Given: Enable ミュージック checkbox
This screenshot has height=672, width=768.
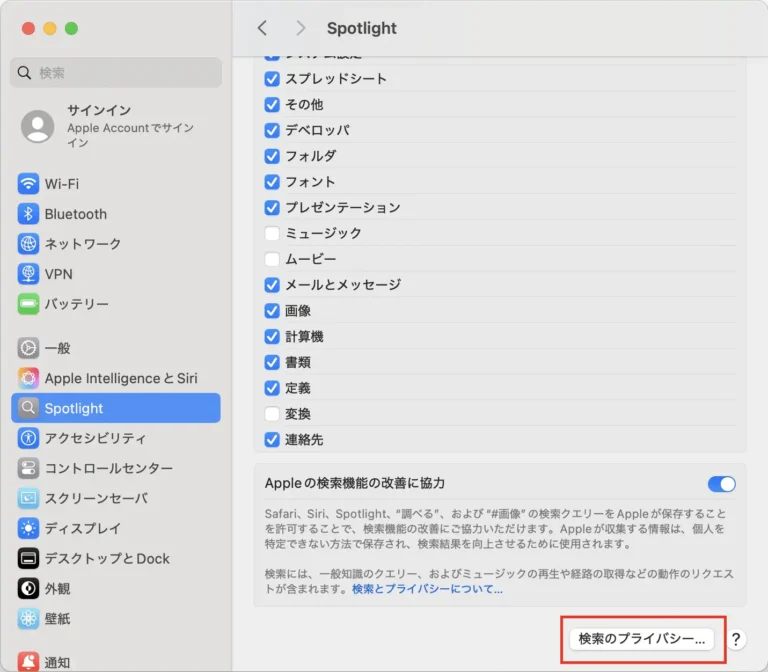Looking at the screenshot, I should click(272, 233).
